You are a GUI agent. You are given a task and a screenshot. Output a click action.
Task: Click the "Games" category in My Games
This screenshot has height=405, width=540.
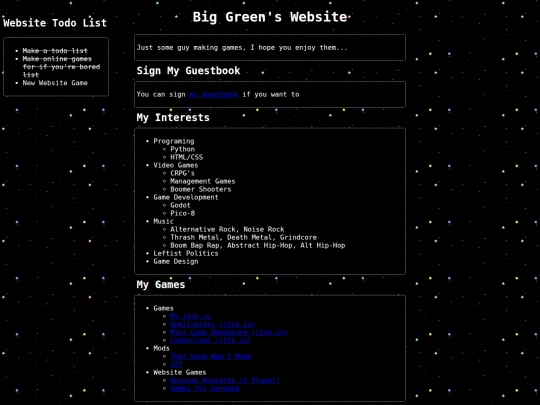point(164,308)
